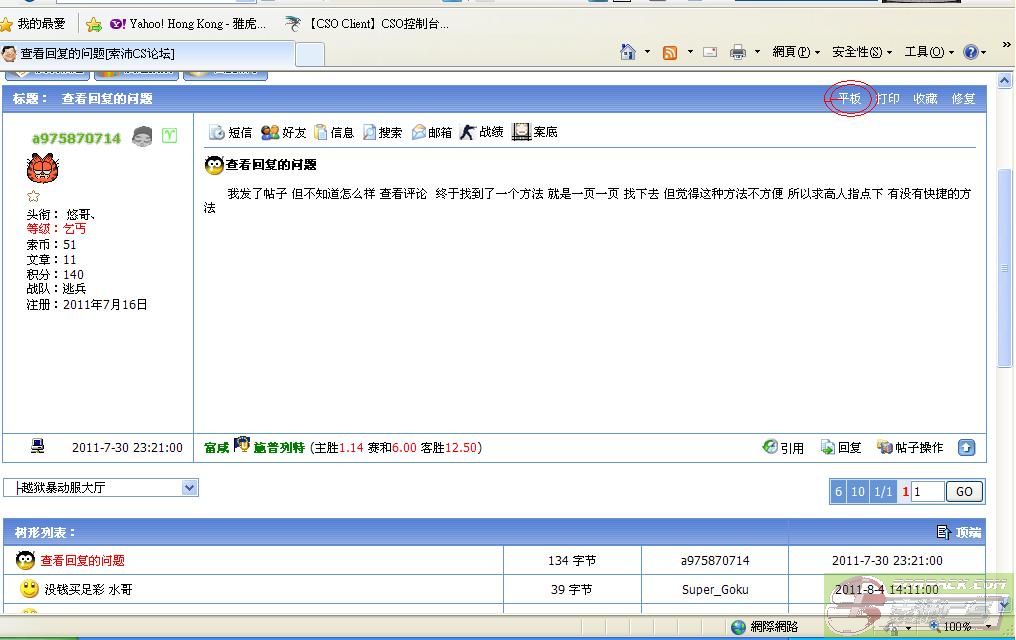1016x640 pixels.
Task: Click the 平板 (flat view) link
Action: (x=849, y=99)
